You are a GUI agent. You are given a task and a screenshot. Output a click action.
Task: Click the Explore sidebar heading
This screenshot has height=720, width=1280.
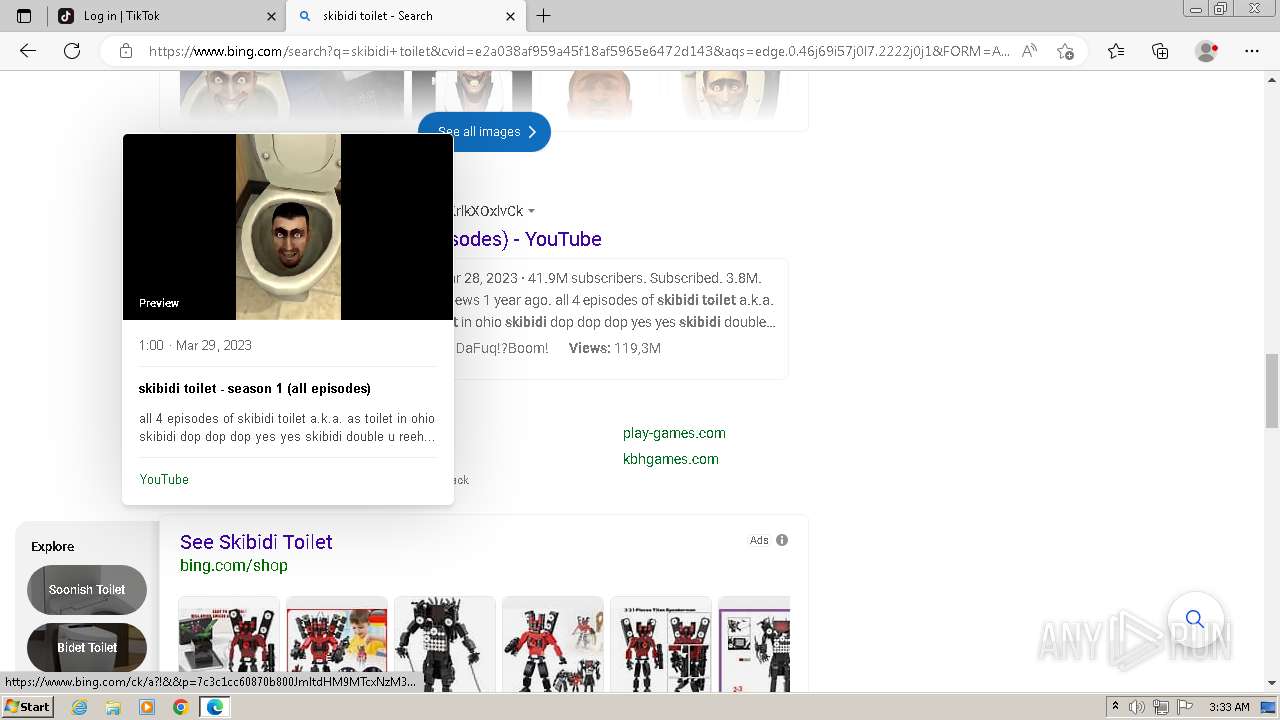(53, 547)
